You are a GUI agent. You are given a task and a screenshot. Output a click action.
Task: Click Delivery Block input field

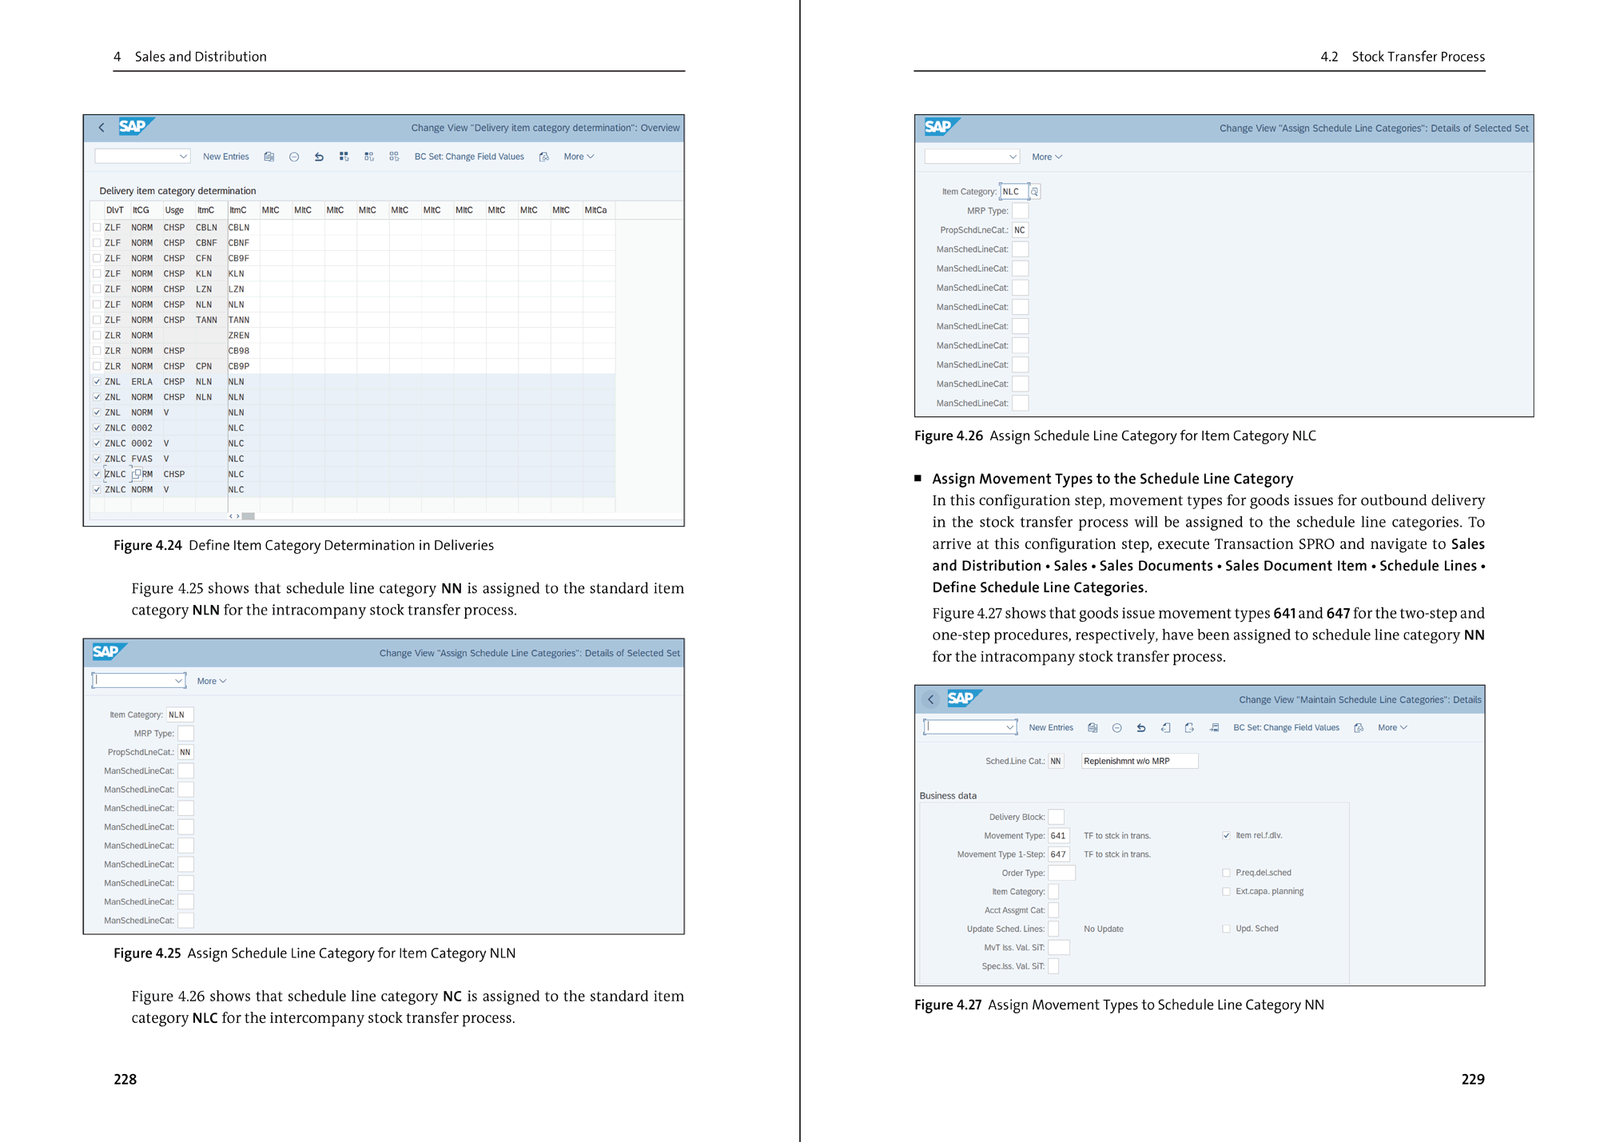(1056, 817)
